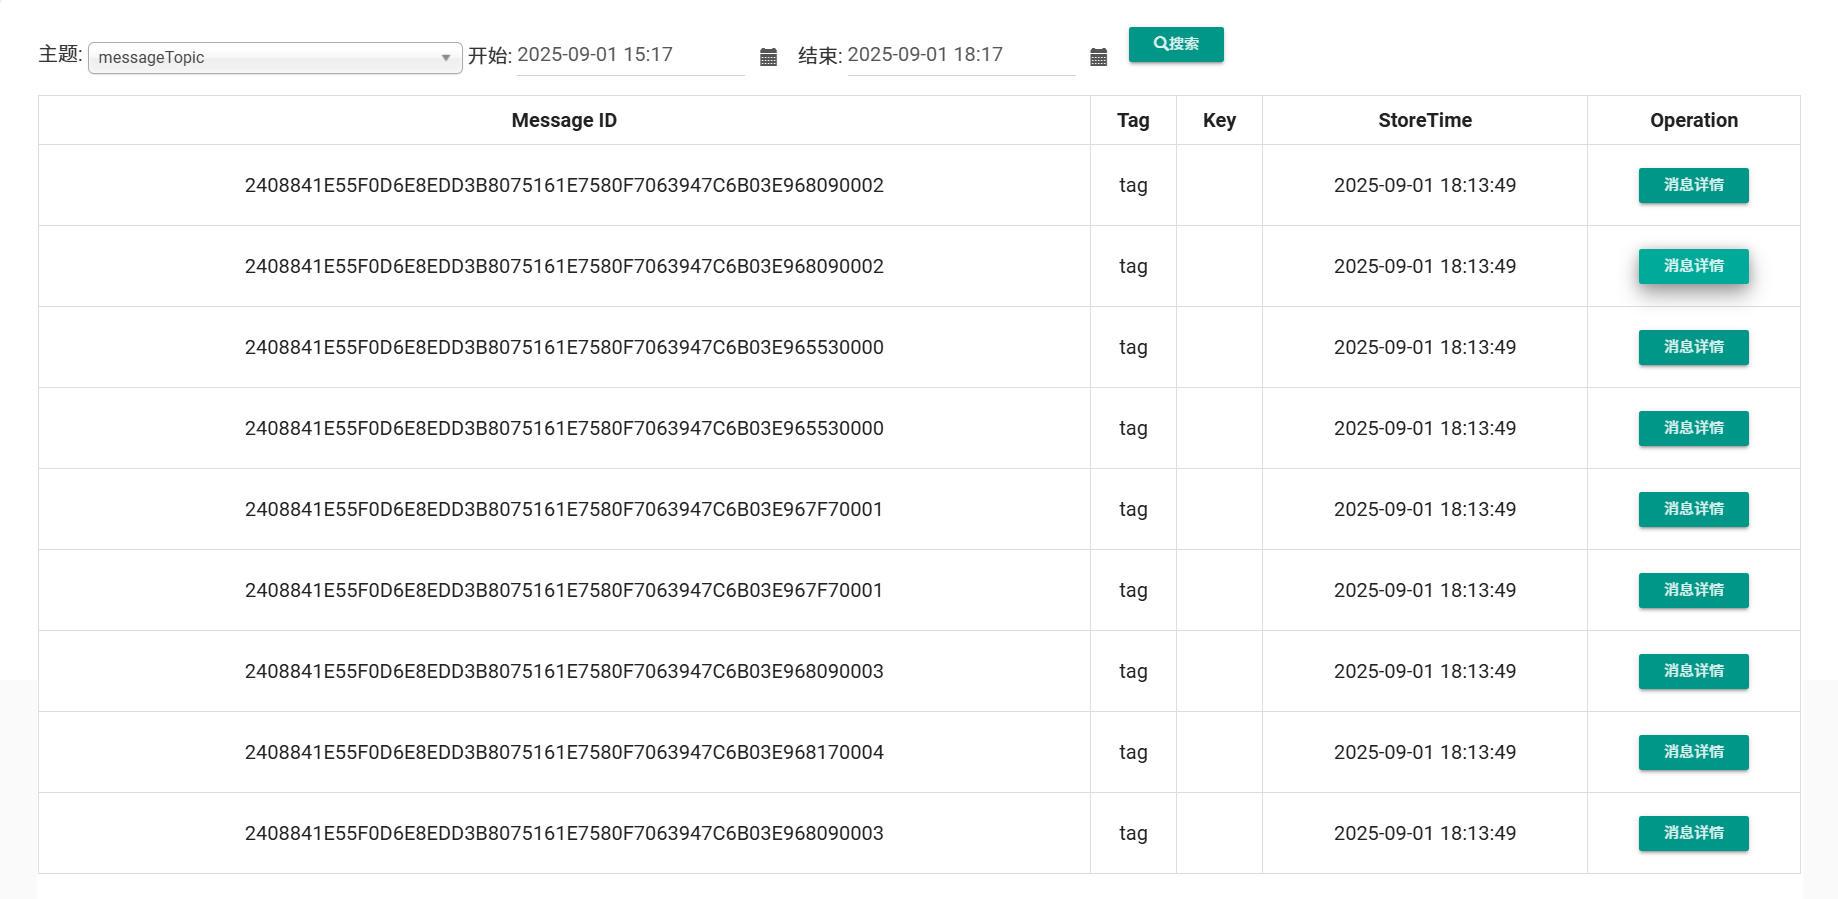Click the Operation column header
Screen dimensions: 1838x899
(1693, 121)
